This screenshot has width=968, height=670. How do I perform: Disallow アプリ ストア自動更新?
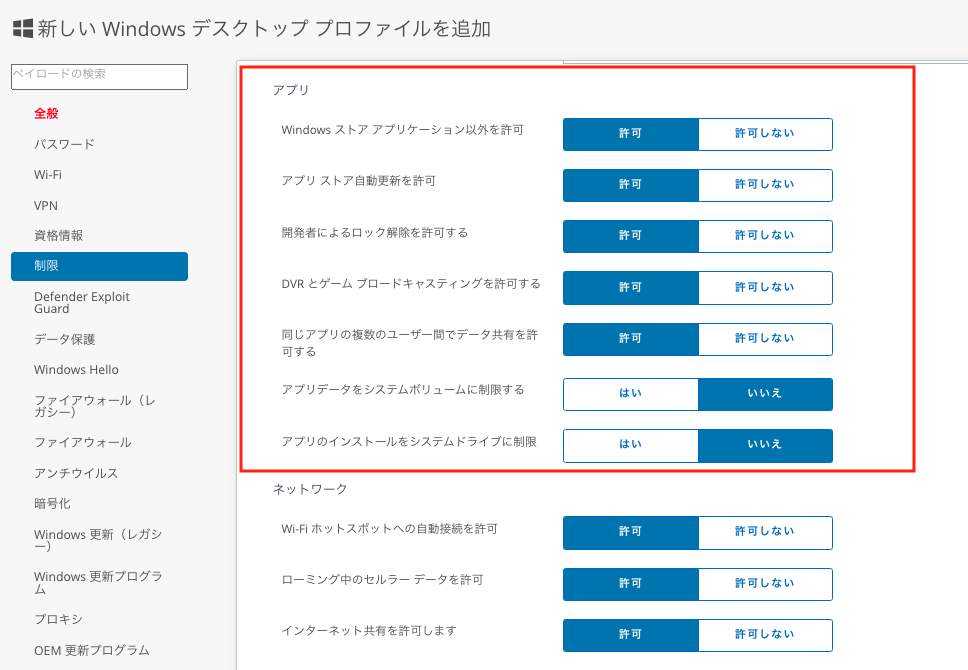click(x=765, y=185)
